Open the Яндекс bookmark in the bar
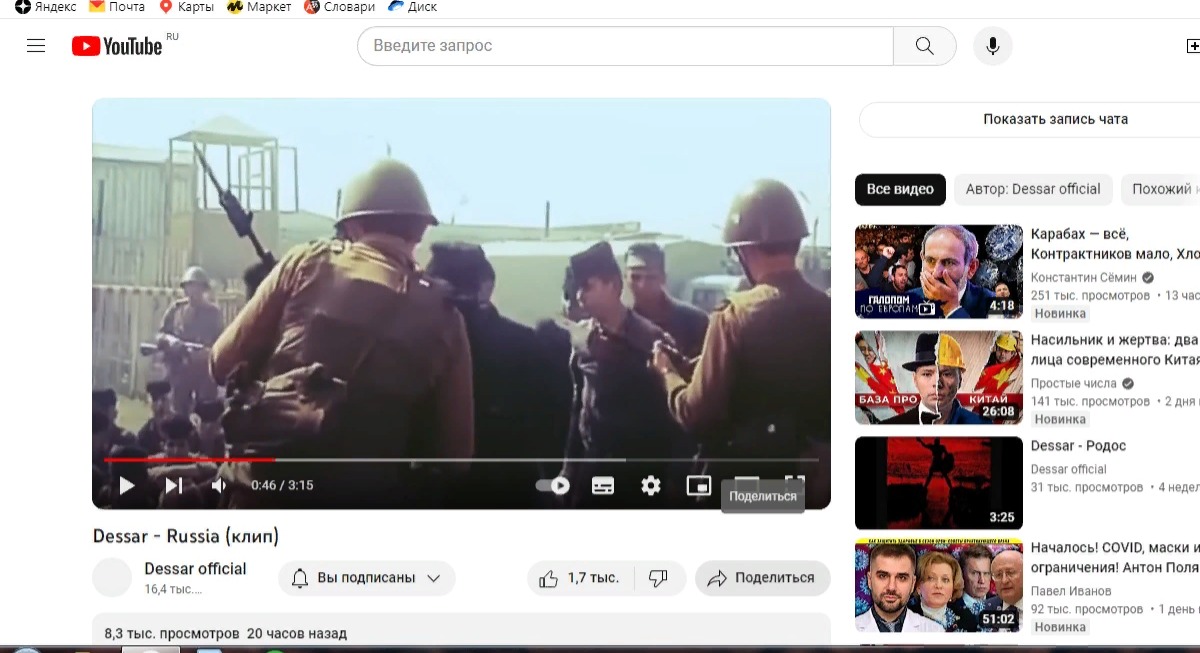 [x=46, y=7]
